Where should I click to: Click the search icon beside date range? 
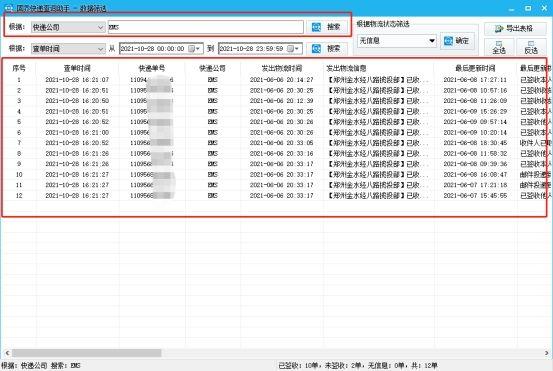(x=316, y=48)
